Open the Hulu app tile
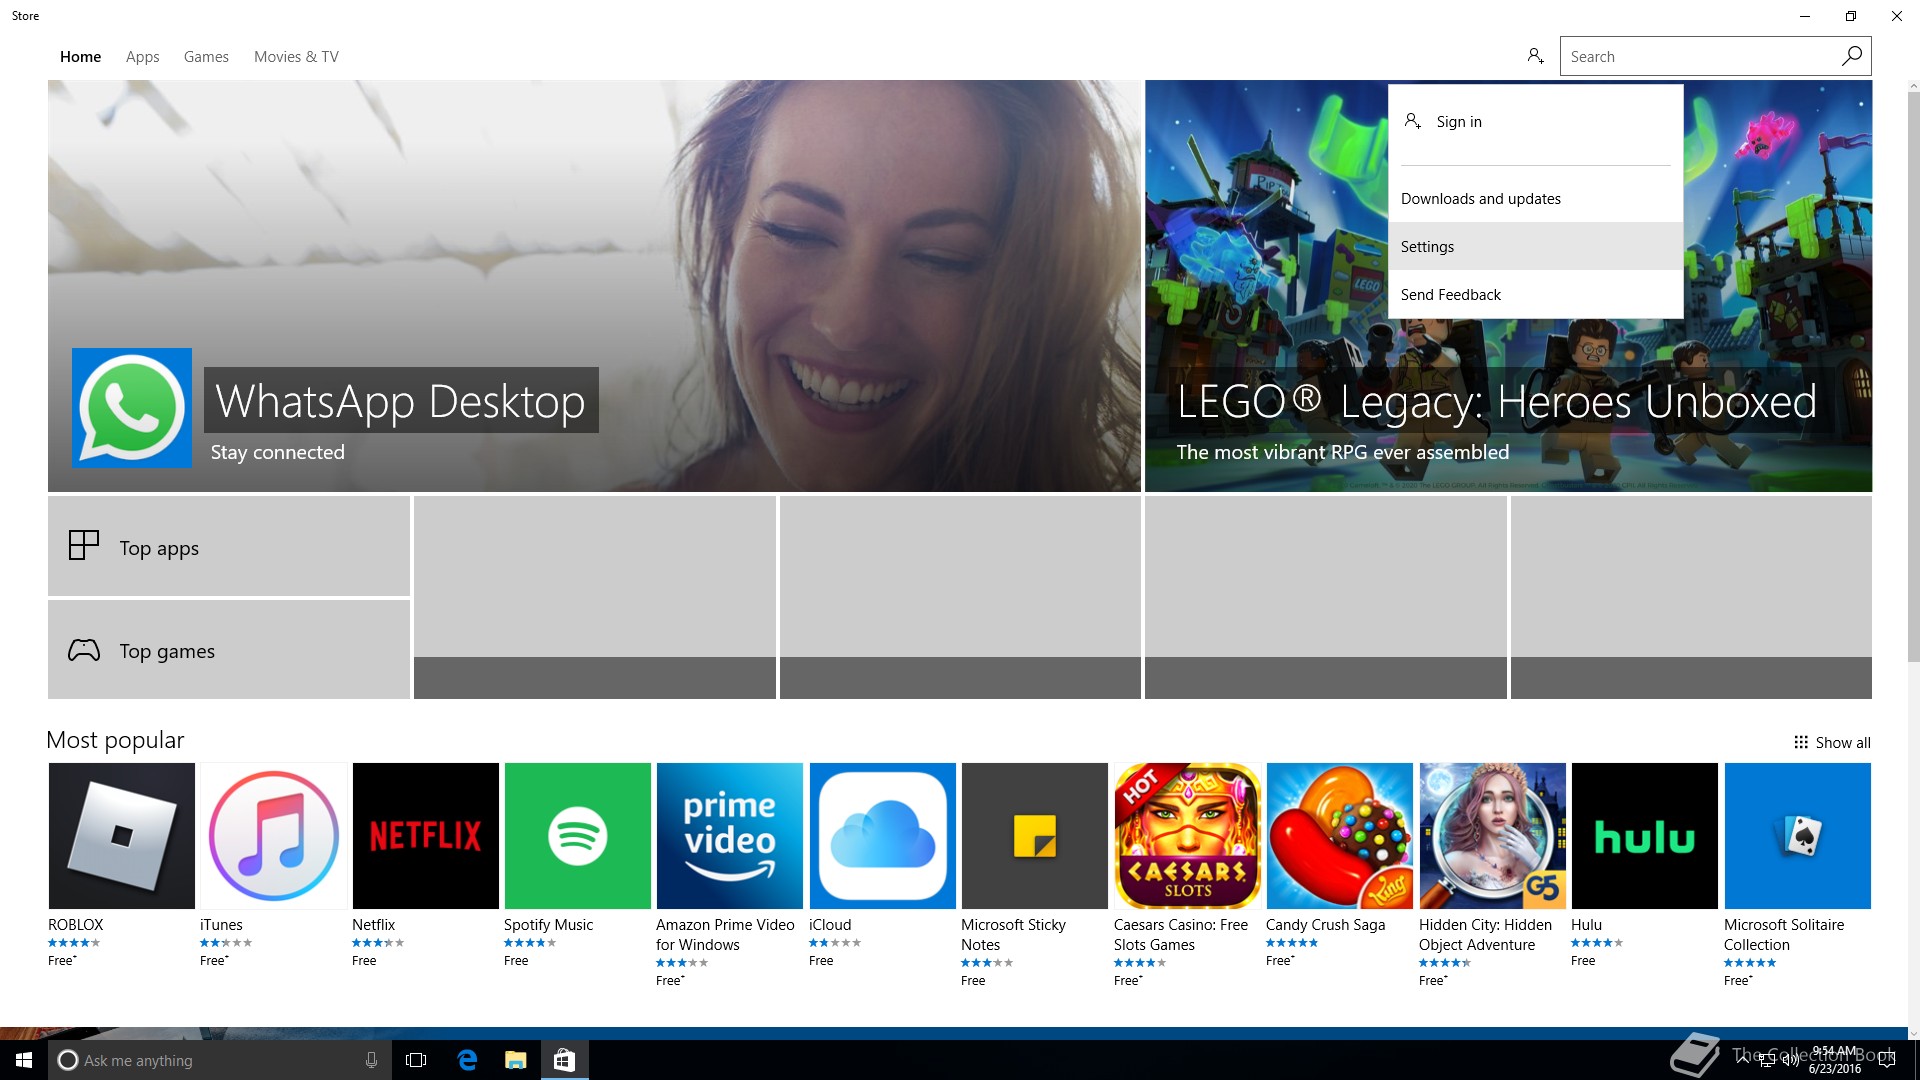Viewport: 1920px width, 1080px height. click(x=1645, y=836)
